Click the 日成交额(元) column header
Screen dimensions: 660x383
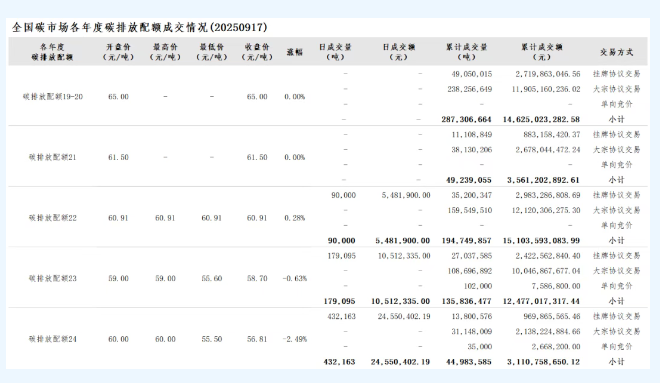[399, 52]
